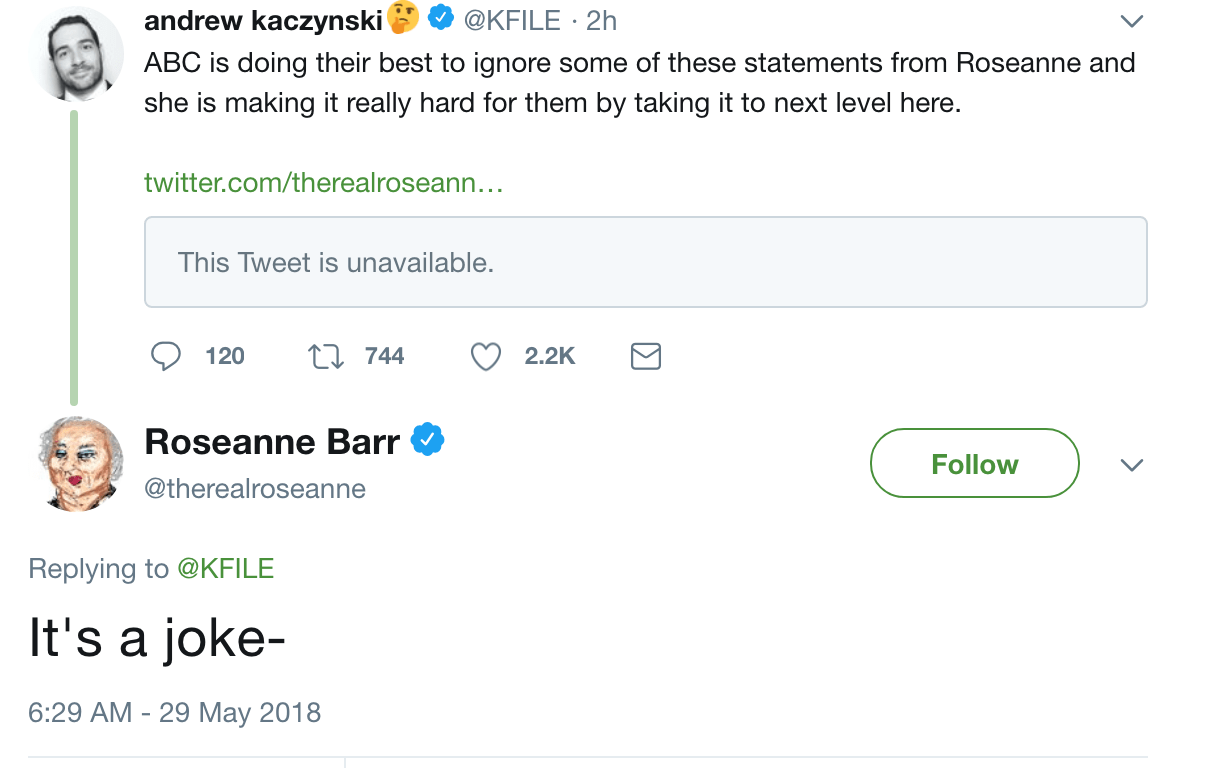The image size is (1224, 768).
Task: Click the @therealroseanne handle
Action: click(x=255, y=489)
